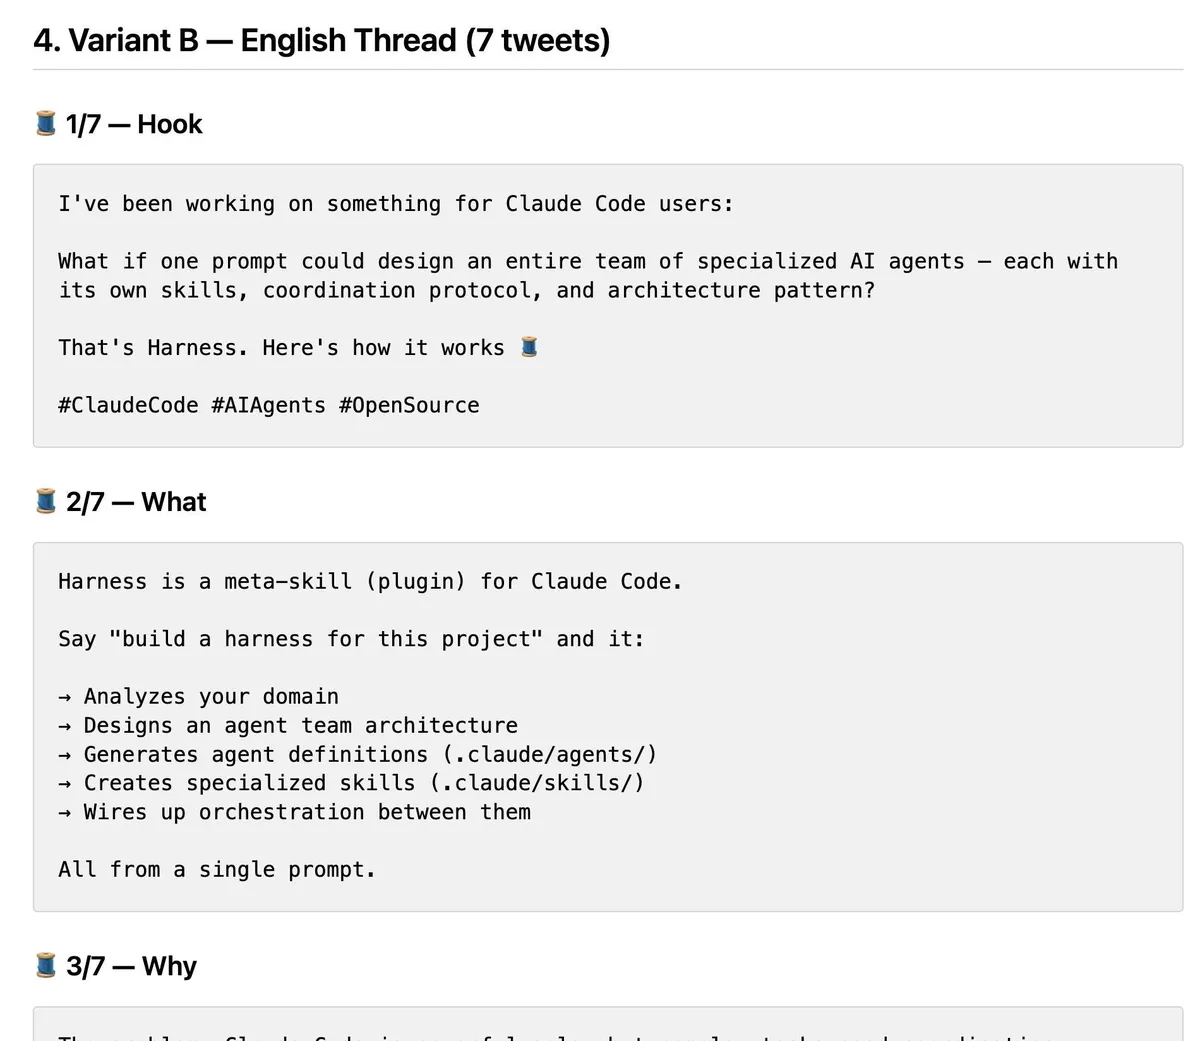Click the spool emoji before 3/7 Why
1200x1041 pixels.
point(46,965)
